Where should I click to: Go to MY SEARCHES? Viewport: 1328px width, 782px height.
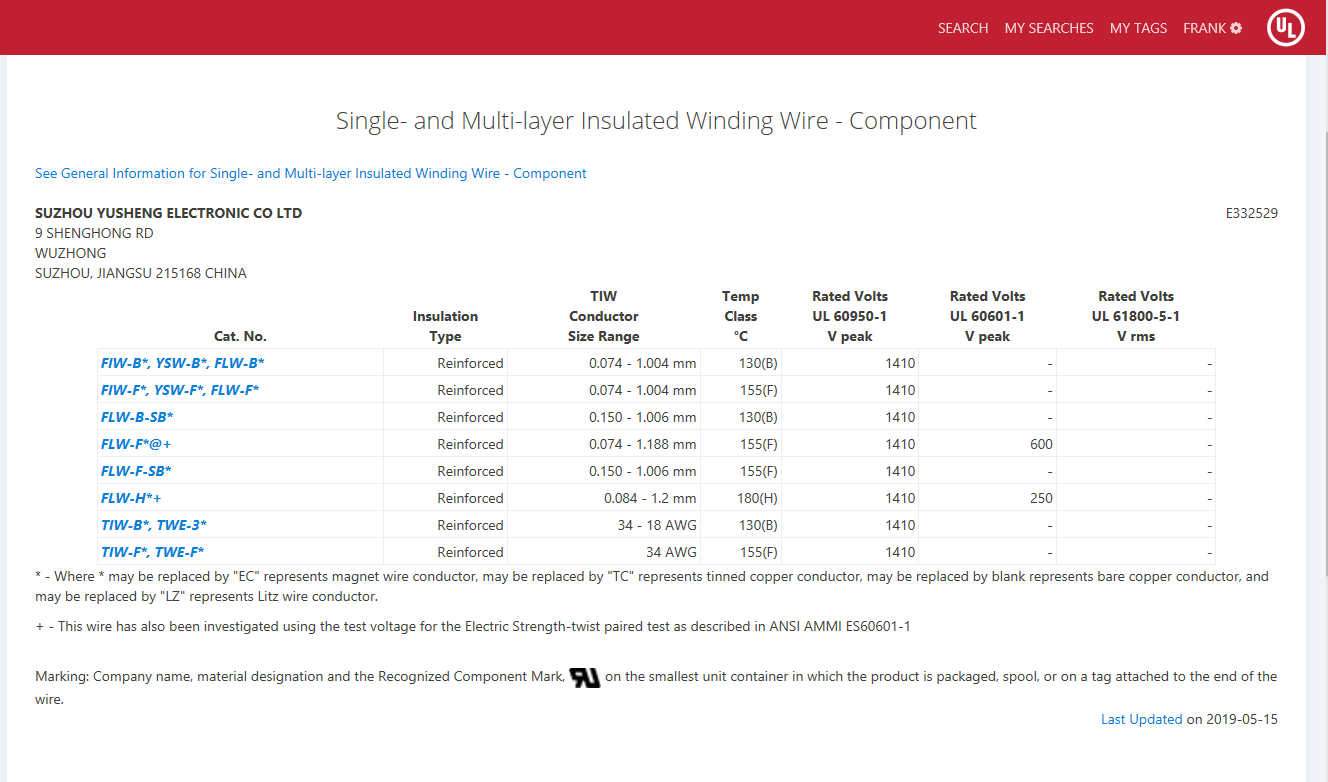[1048, 28]
